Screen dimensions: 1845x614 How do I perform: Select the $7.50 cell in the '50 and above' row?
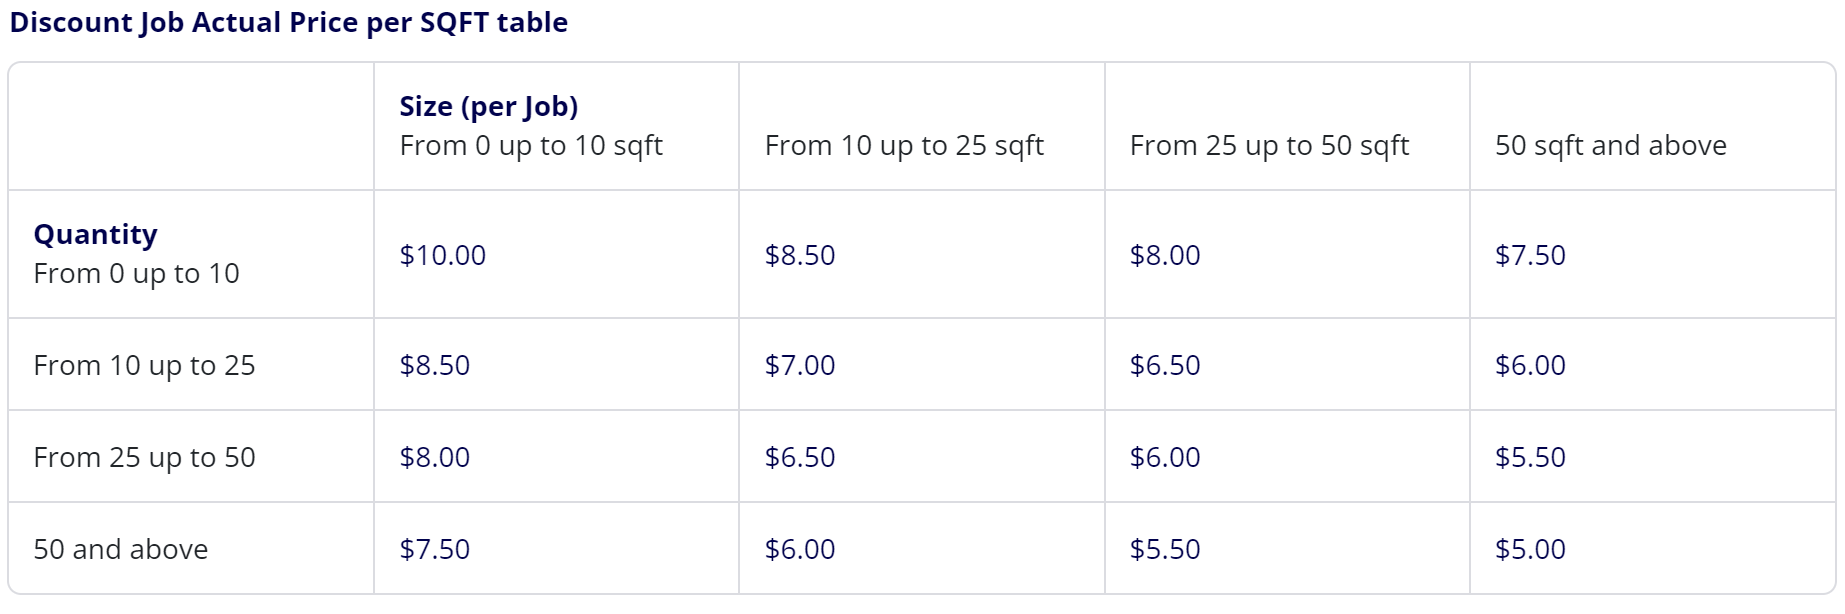coord(435,549)
